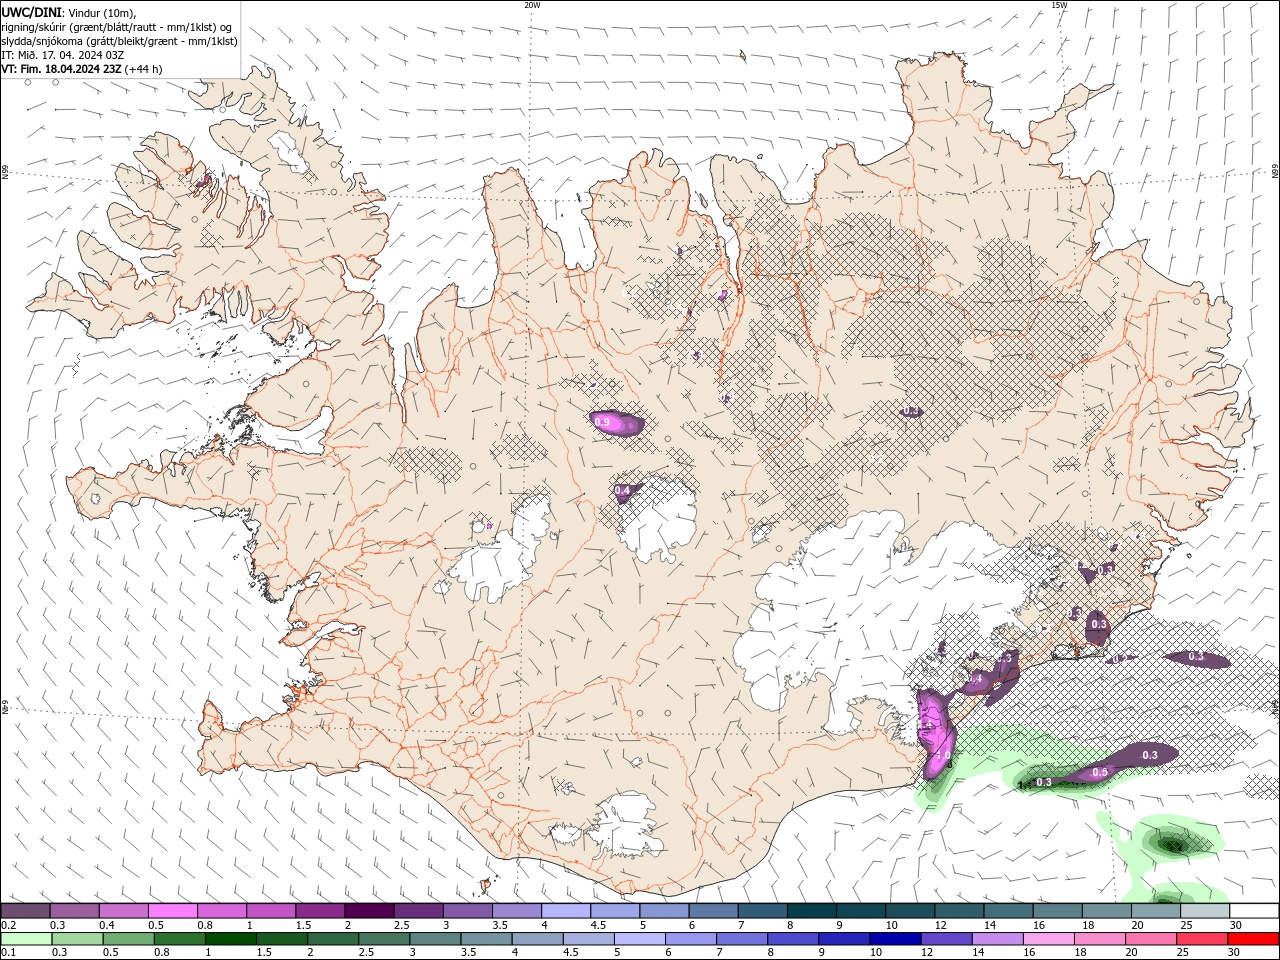Click the 15W longitude label at top
The width and height of the screenshot is (1280, 960).
pos(1059,5)
